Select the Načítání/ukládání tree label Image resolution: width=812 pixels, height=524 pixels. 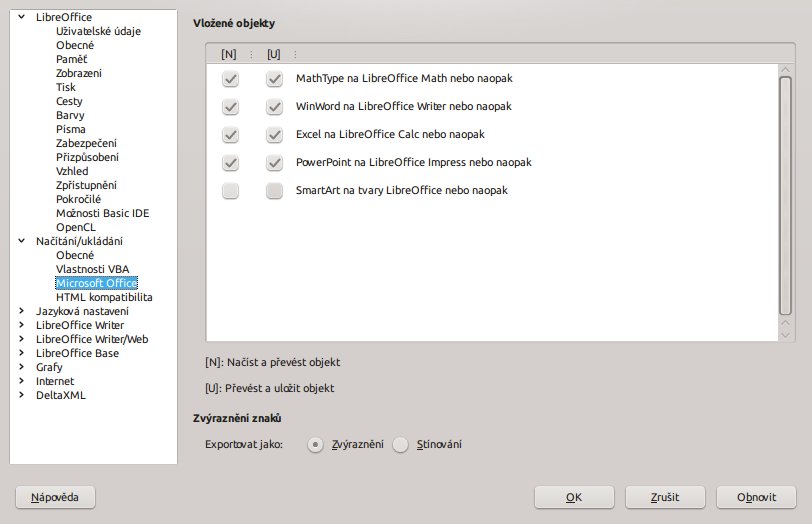tap(79, 241)
